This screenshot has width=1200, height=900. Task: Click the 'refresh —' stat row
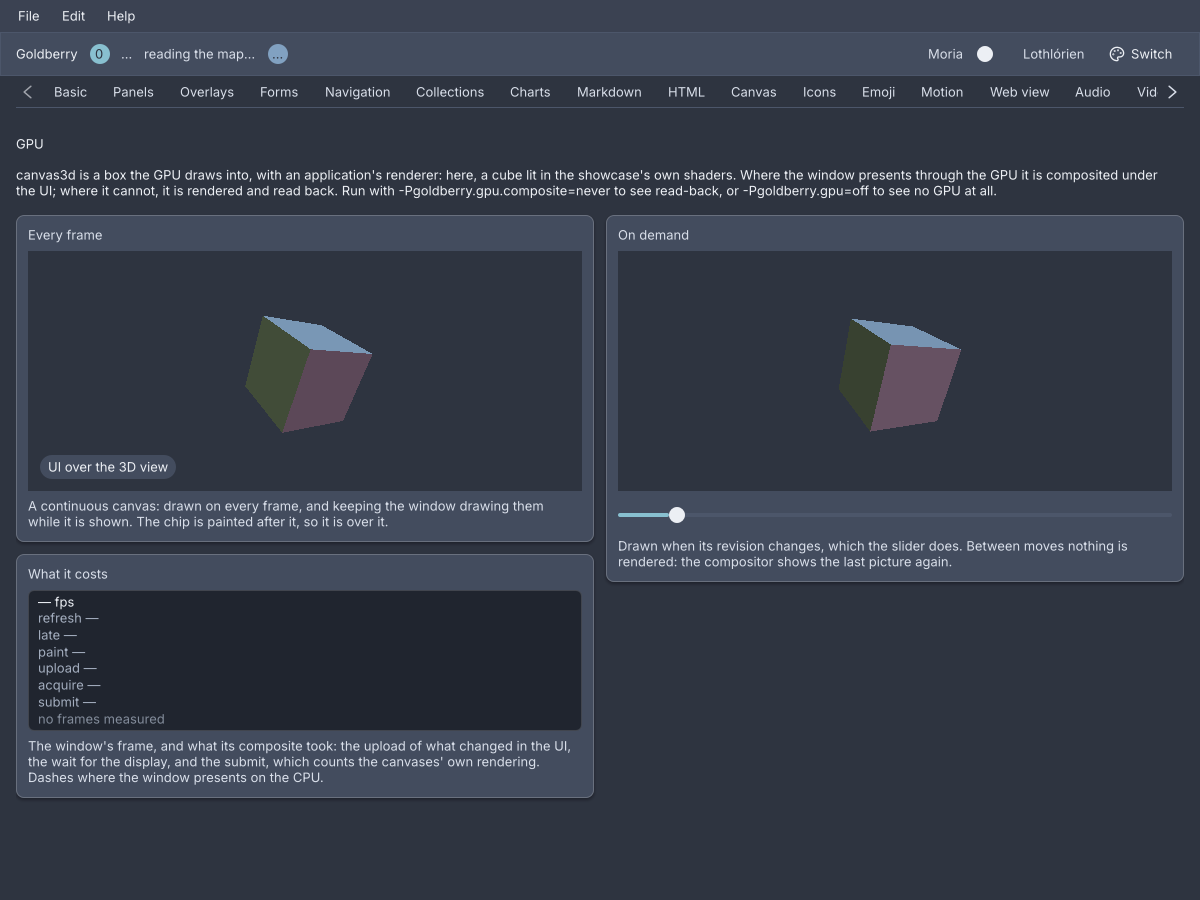click(68, 618)
